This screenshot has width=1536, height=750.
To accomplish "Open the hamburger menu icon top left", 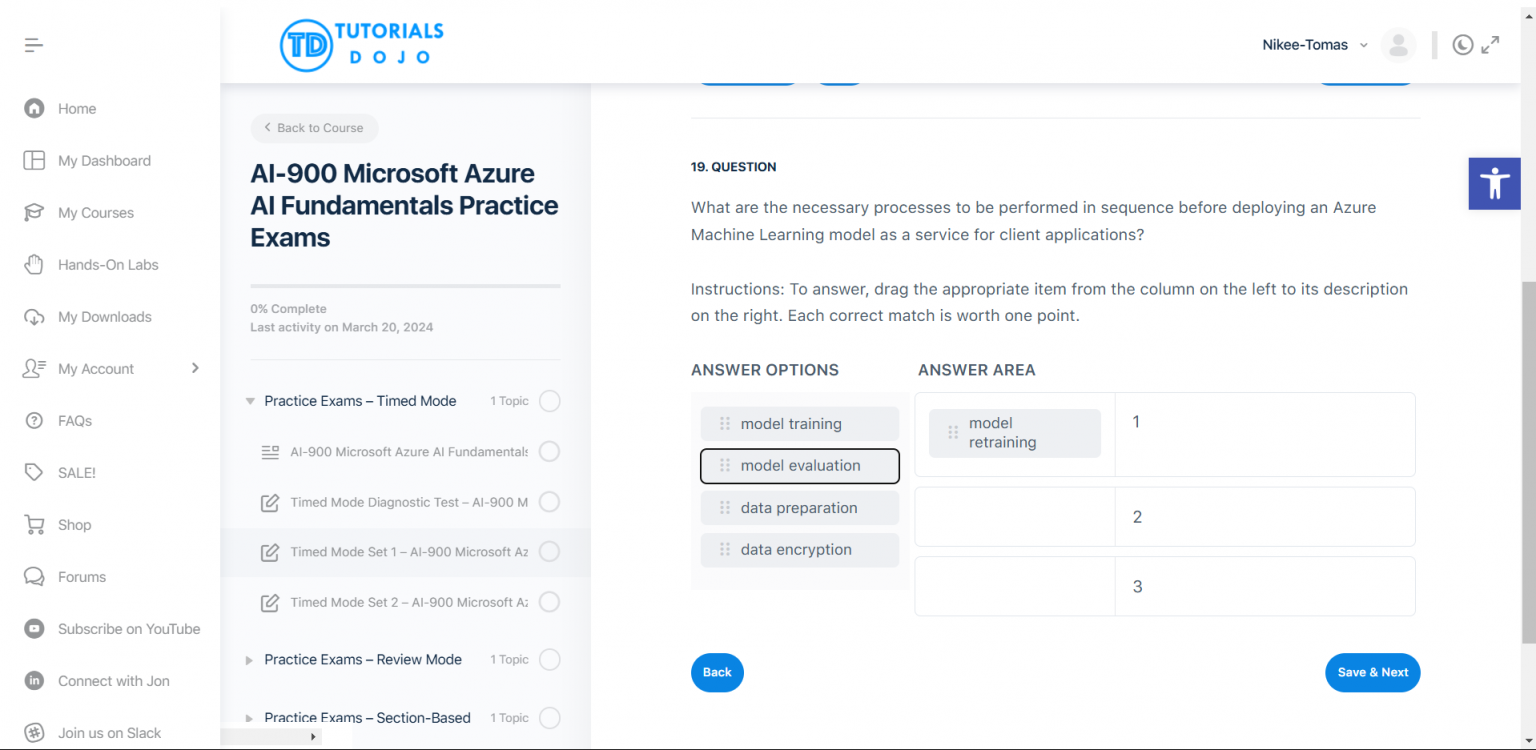I will click(33, 44).
